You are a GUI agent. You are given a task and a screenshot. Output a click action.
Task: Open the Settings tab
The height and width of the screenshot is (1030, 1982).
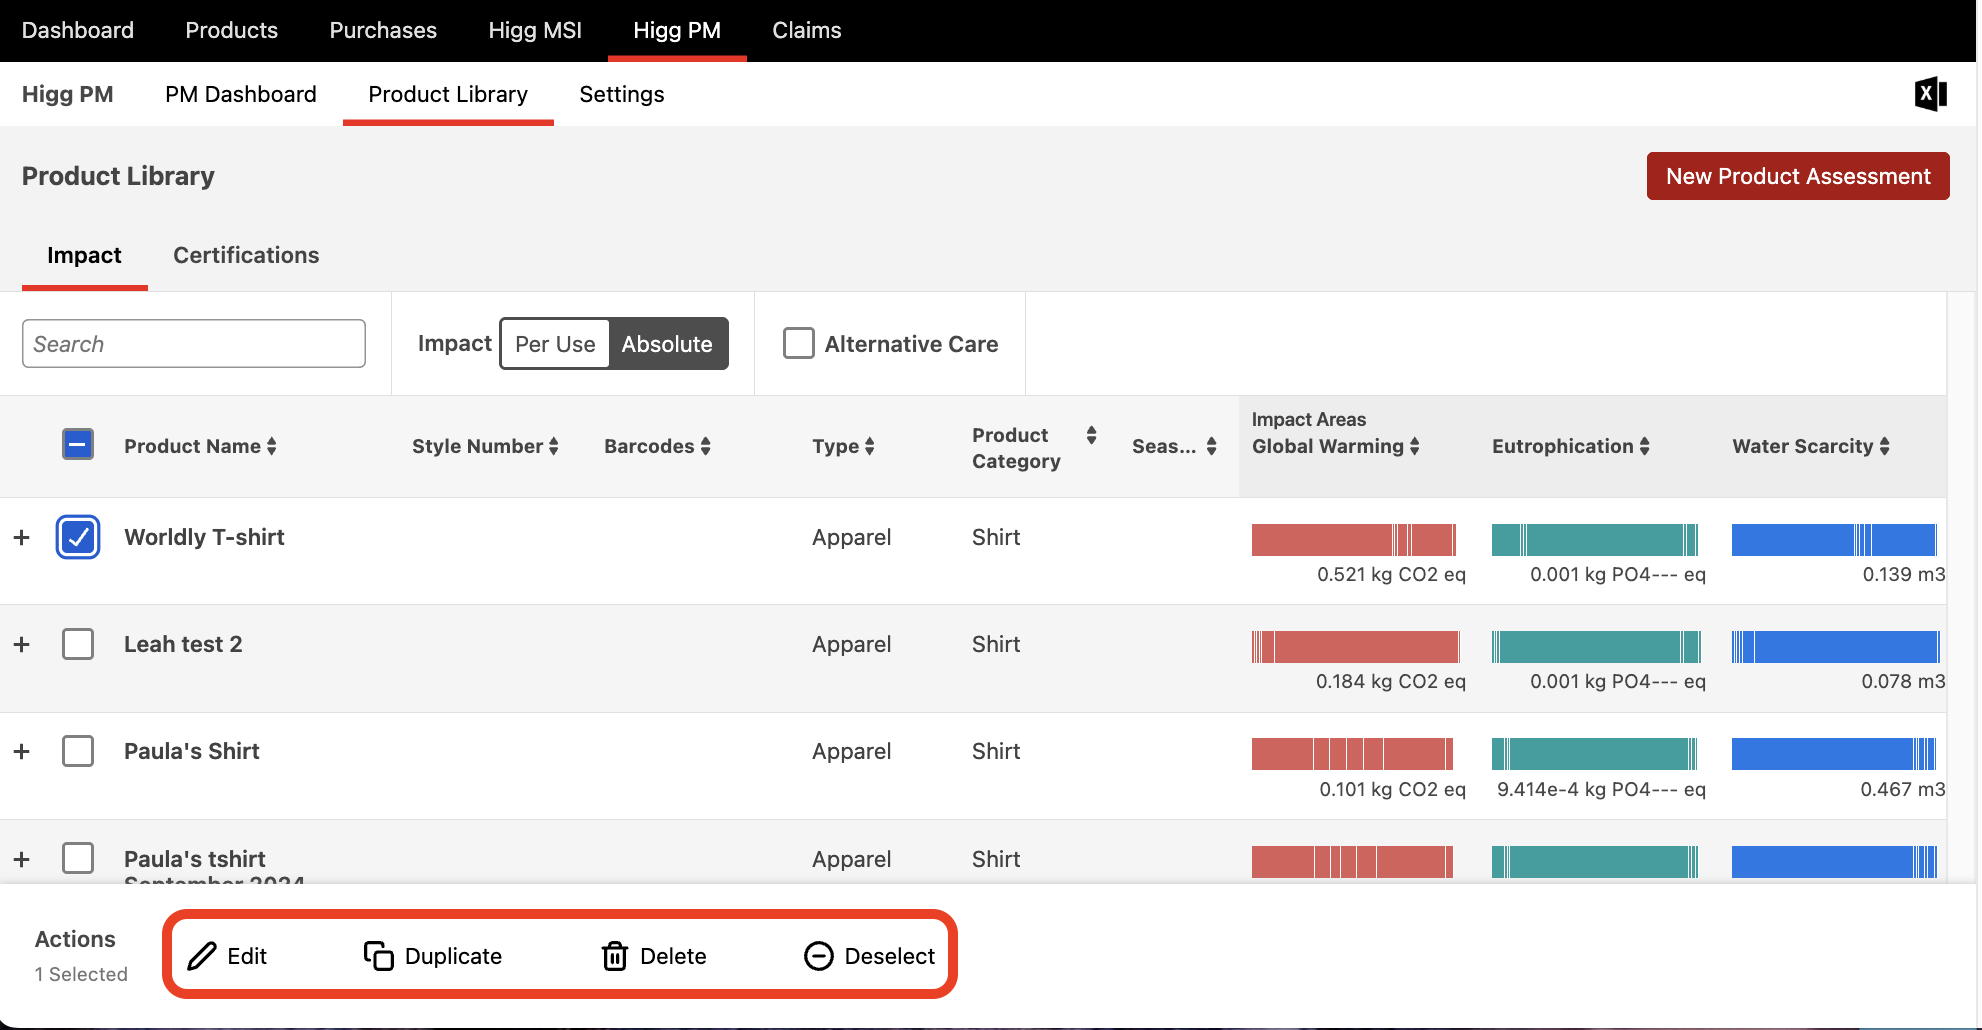[622, 94]
